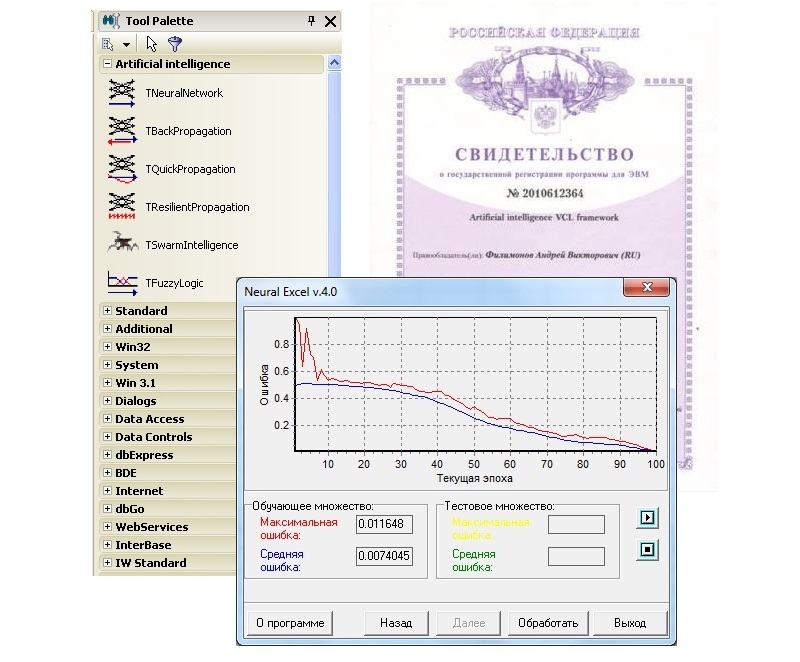This screenshot has height=662, width=800.
Task: Expand the Additional category
Action: 107,328
